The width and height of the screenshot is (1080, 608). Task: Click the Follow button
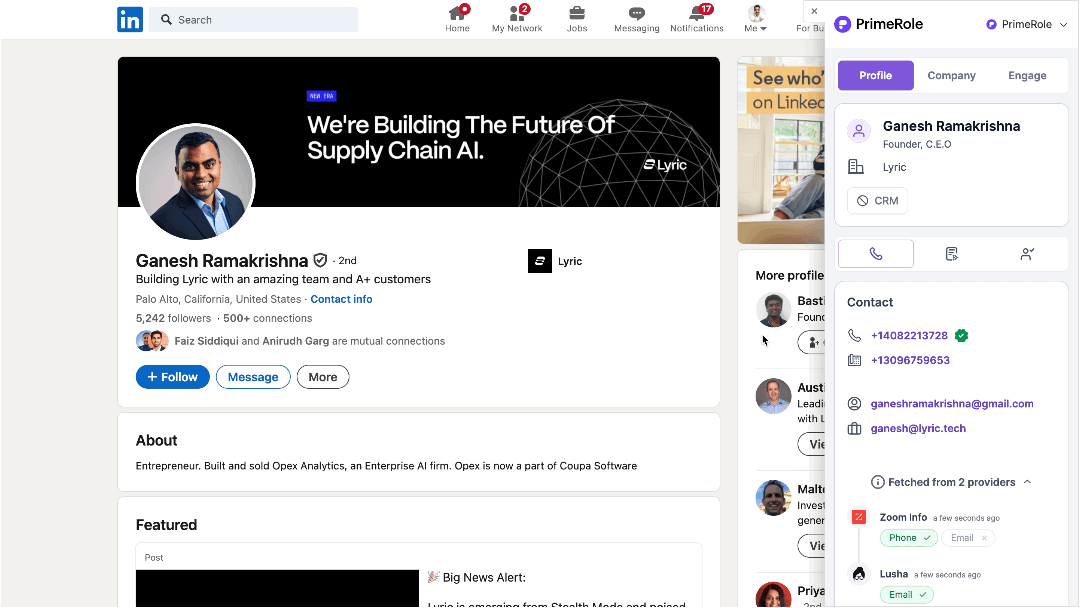(x=173, y=377)
